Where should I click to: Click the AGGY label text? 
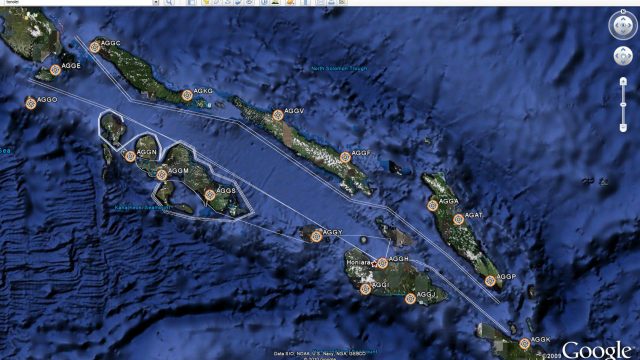coord(332,232)
